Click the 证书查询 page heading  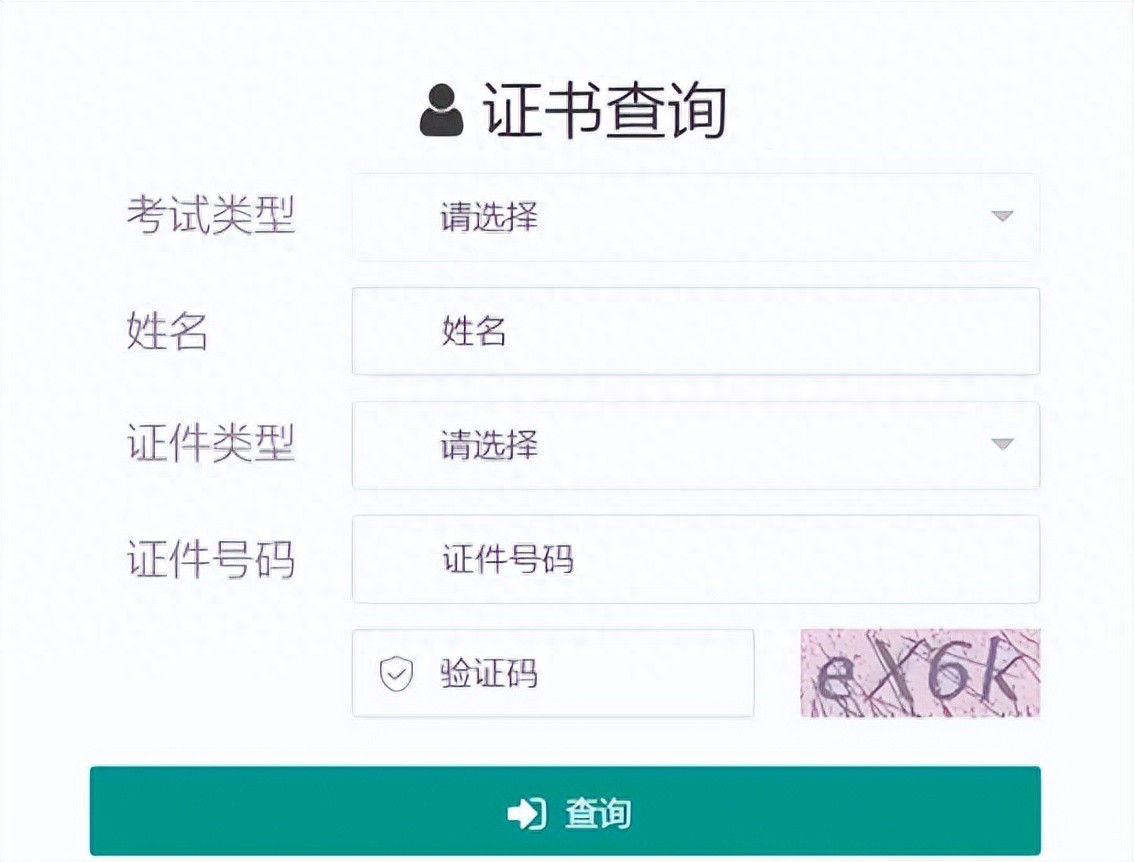tap(605, 110)
